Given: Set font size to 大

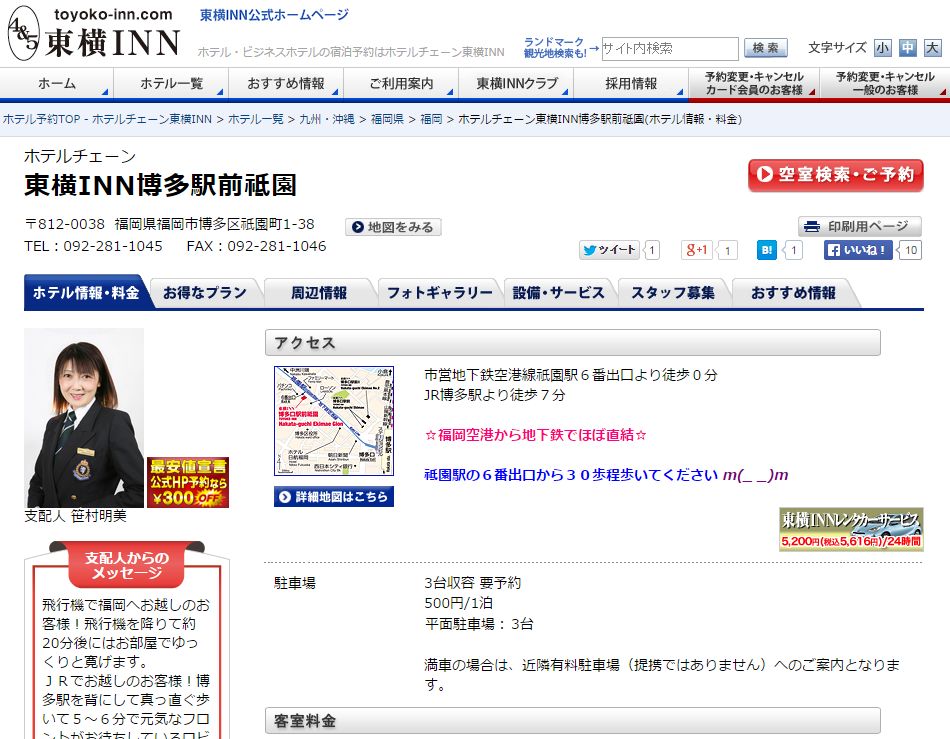Looking at the screenshot, I should [x=932, y=48].
